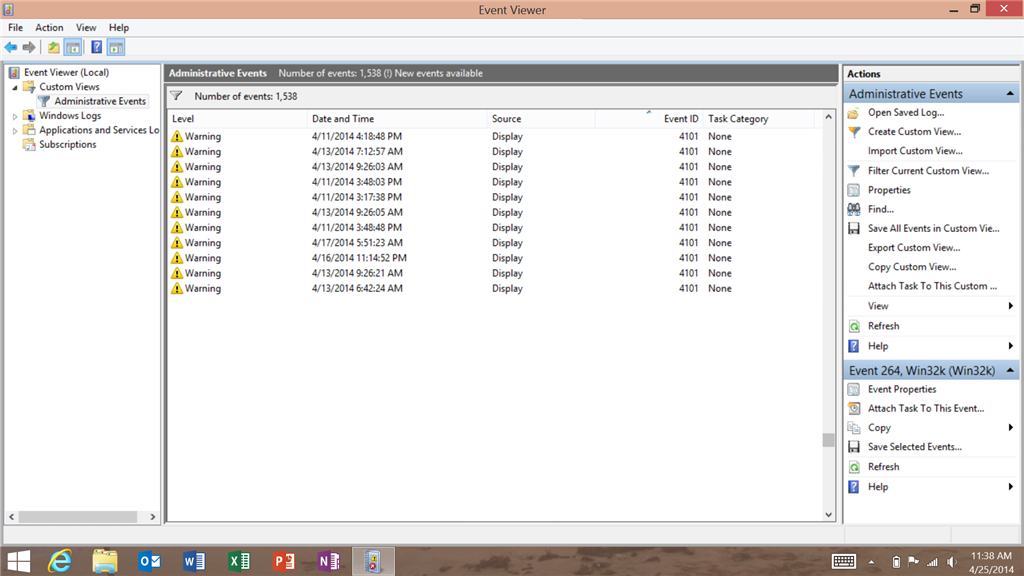Image resolution: width=1024 pixels, height=576 pixels.
Task: Open the Copy submenu arrow in Actions
Action: [1010, 428]
